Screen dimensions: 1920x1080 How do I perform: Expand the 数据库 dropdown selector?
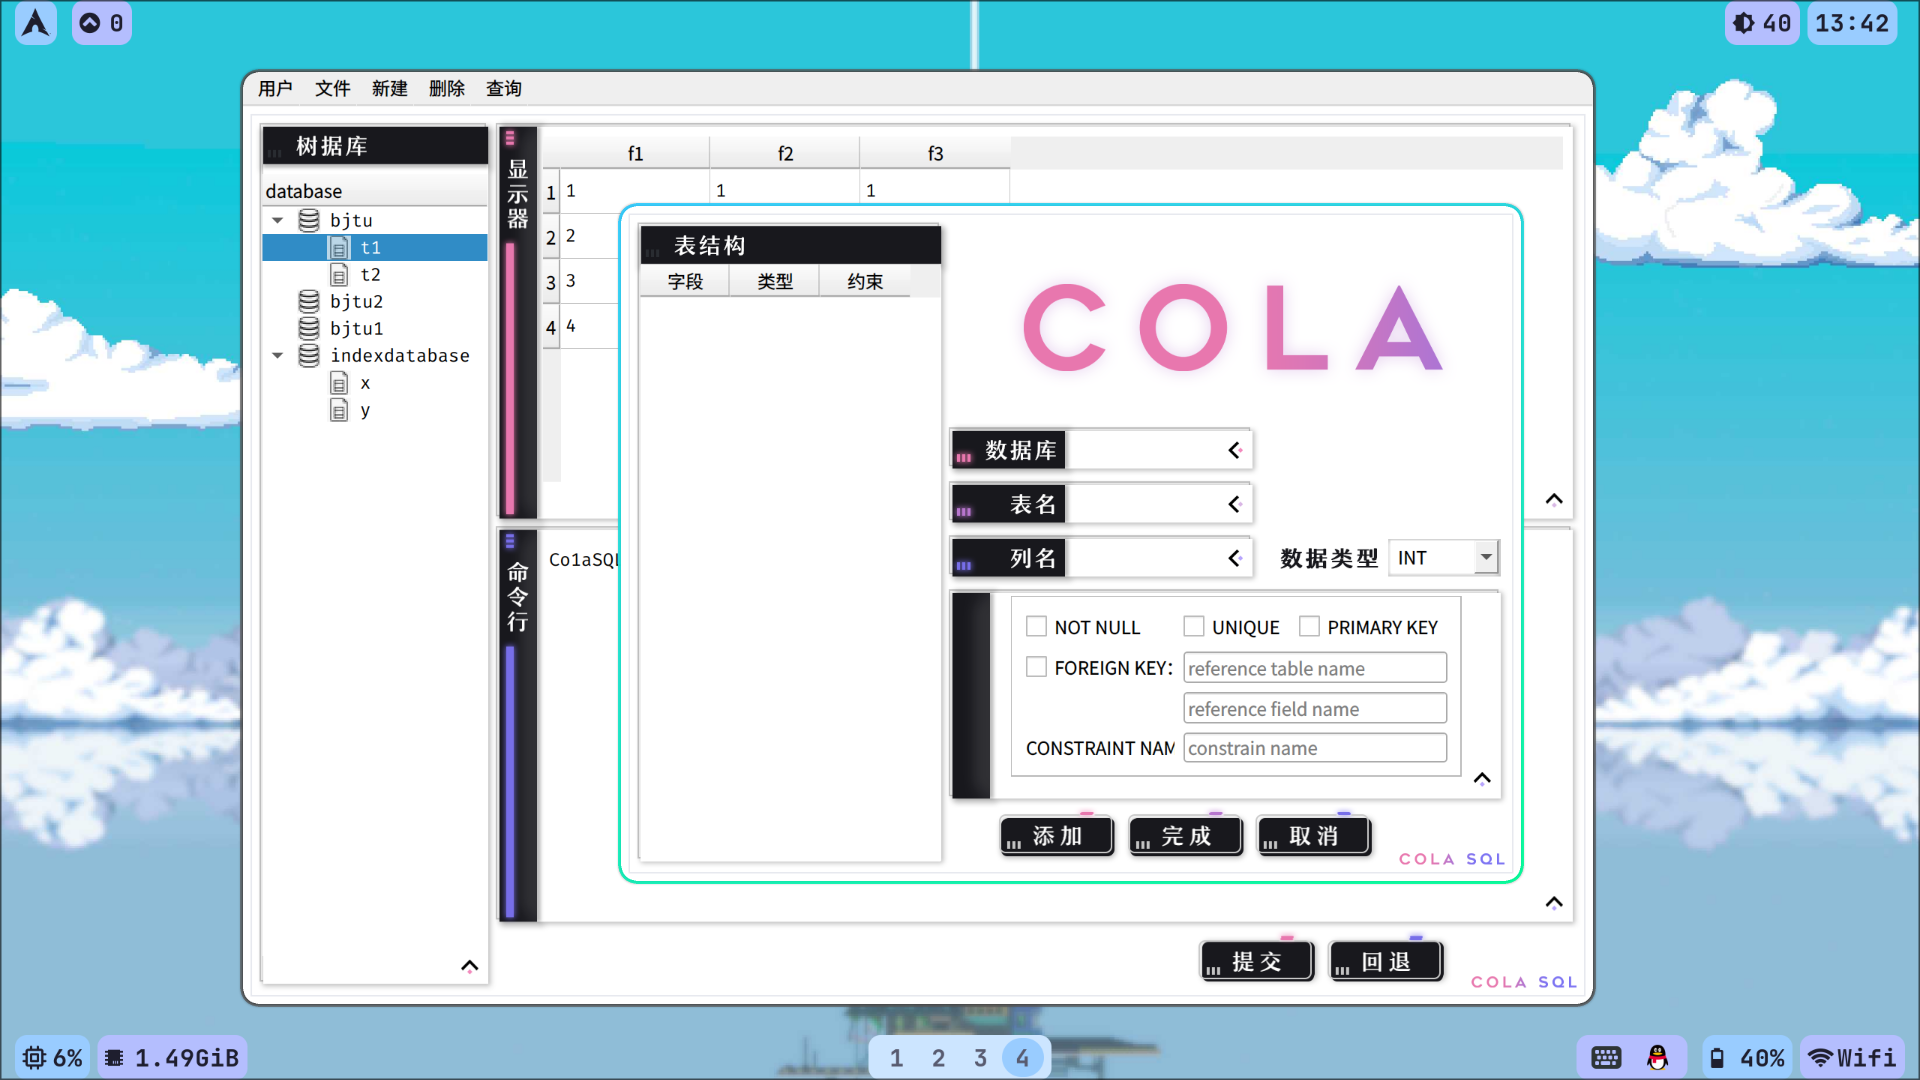point(1232,450)
